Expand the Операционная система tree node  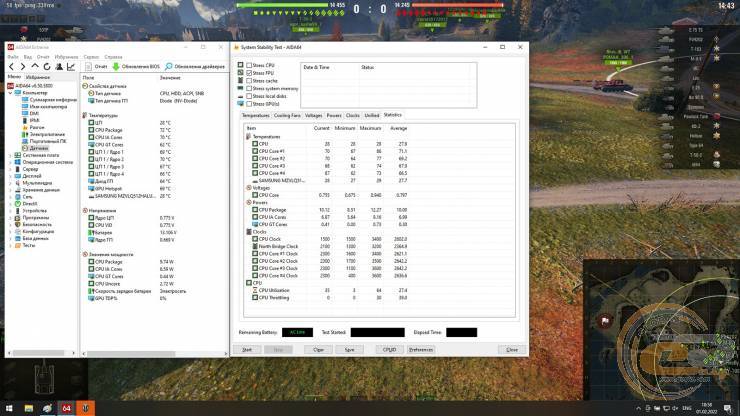(10, 162)
